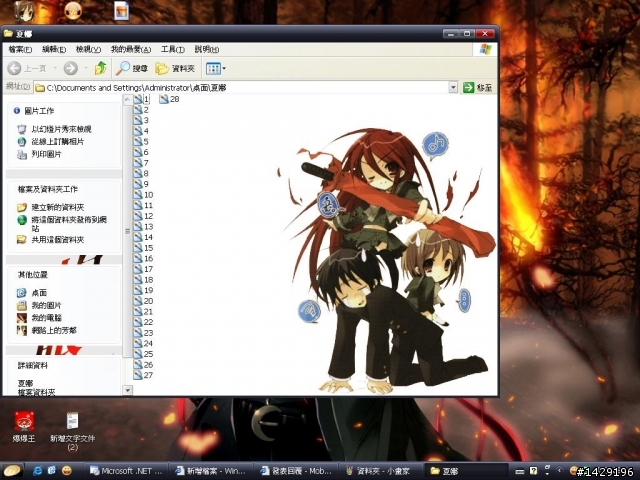Click side pane scrollbar down arrow
The width and height of the screenshot is (640, 480).
coord(127,390)
